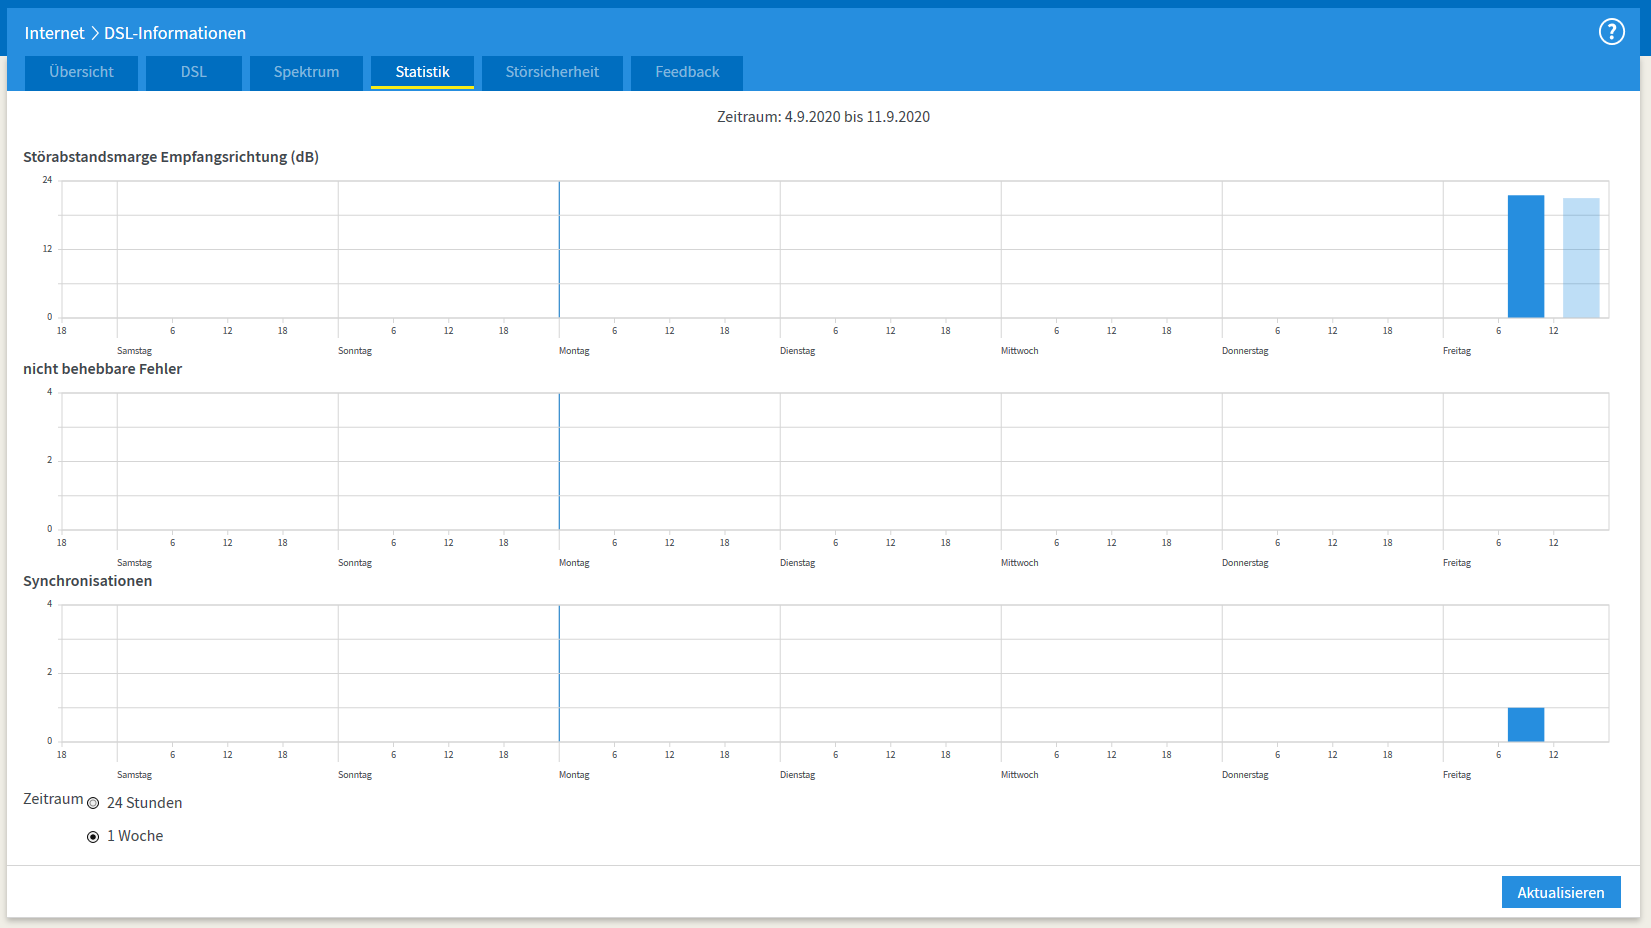Screen dimensions: 1651x928
Task: Go to the Spektrum tab
Action: tap(306, 72)
